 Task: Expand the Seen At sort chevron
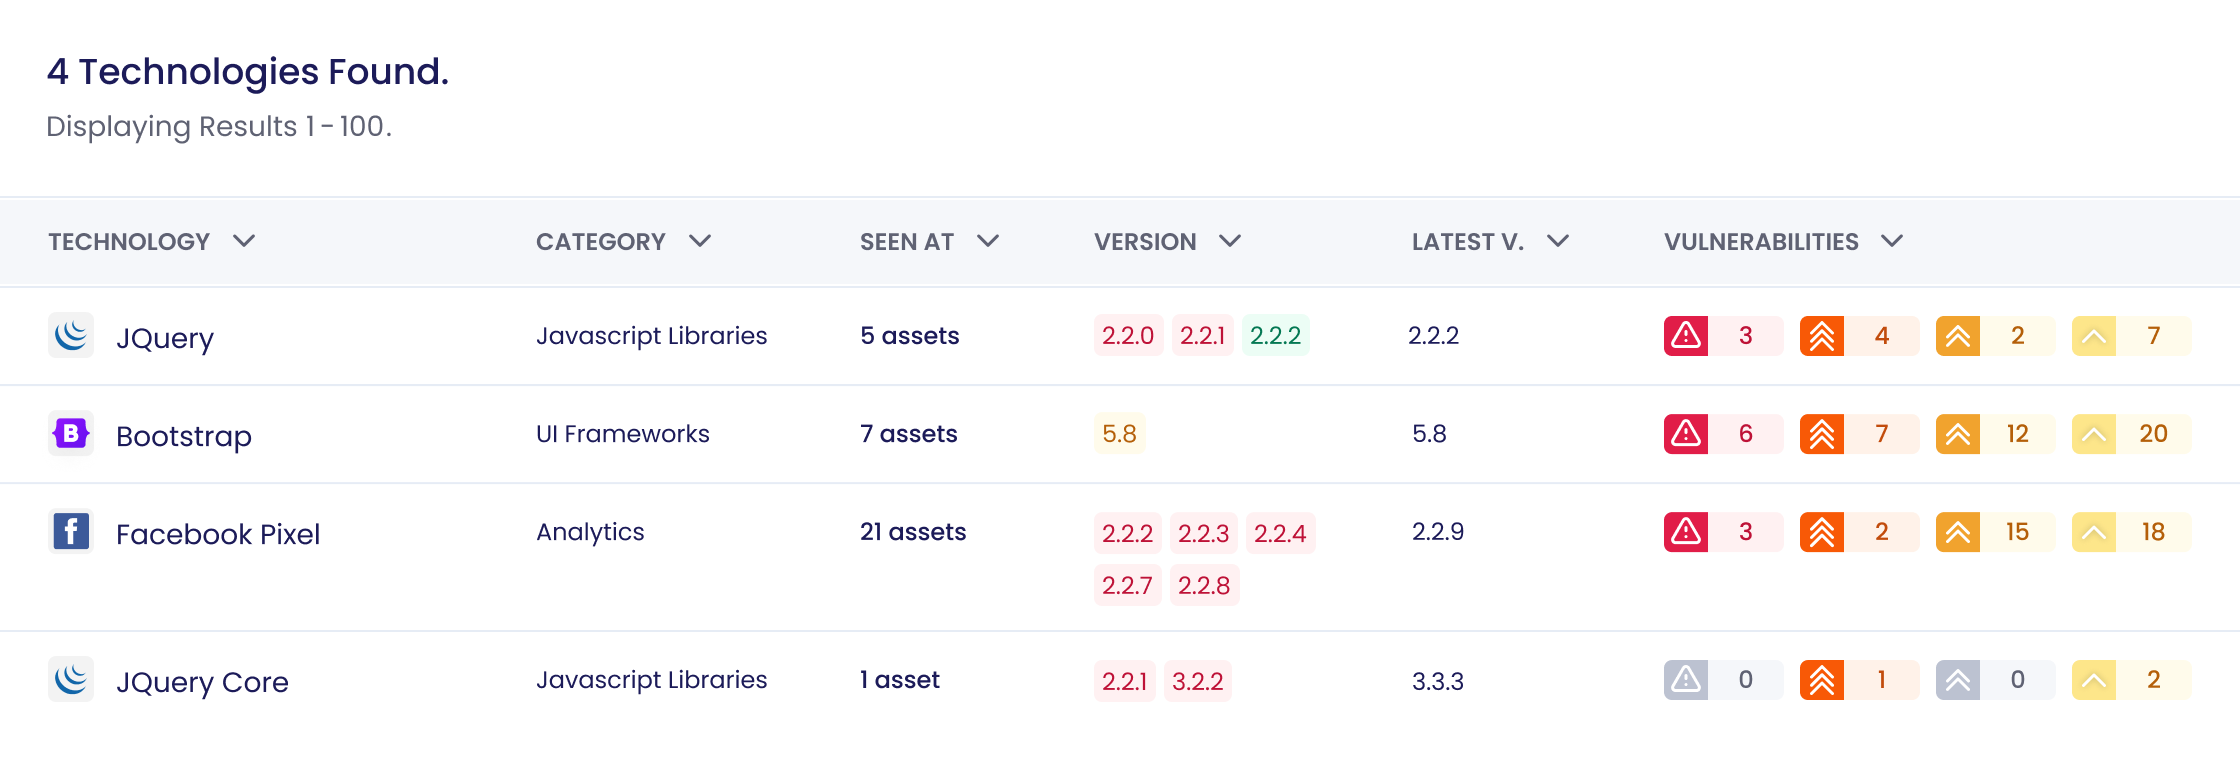pyautogui.click(x=988, y=241)
